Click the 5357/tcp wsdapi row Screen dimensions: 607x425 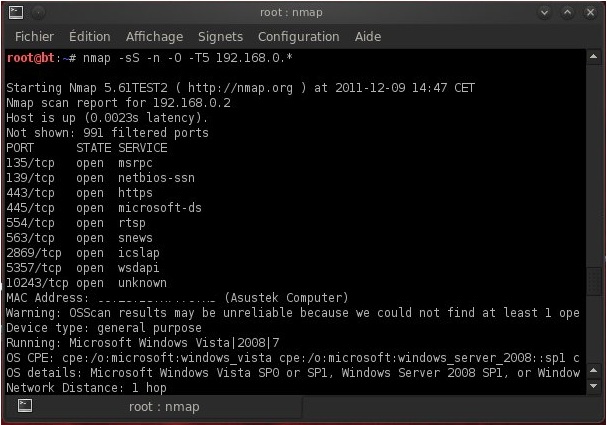(83, 268)
